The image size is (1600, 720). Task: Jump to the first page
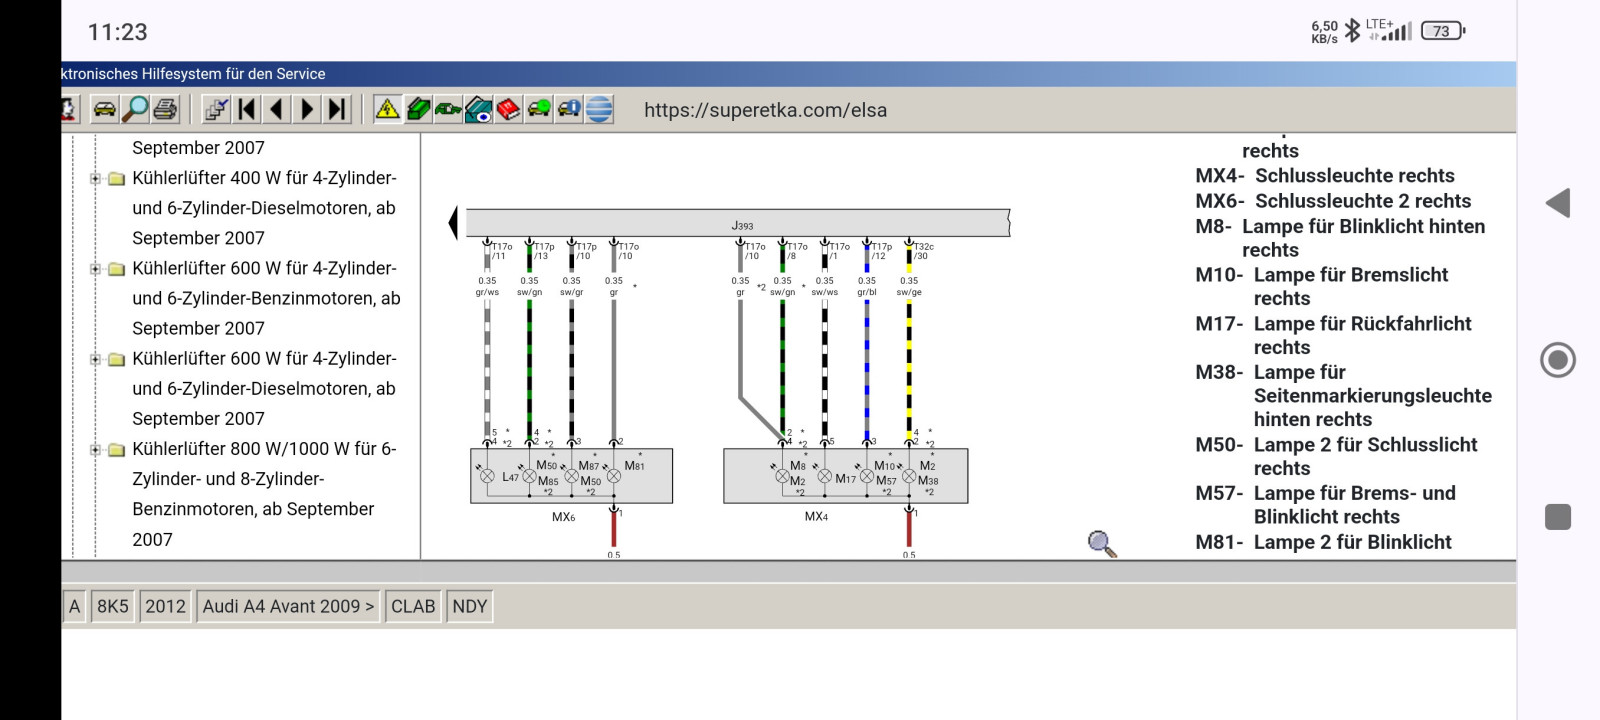tap(247, 109)
